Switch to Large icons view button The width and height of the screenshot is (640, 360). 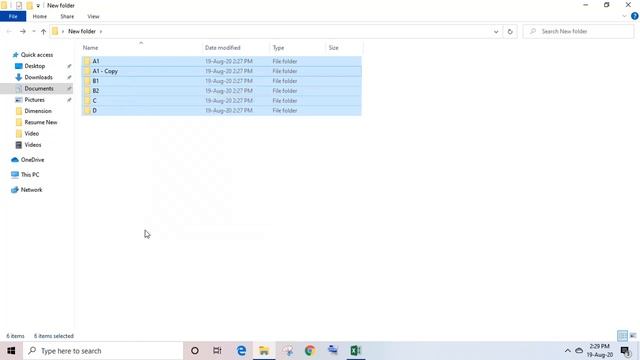[633, 336]
